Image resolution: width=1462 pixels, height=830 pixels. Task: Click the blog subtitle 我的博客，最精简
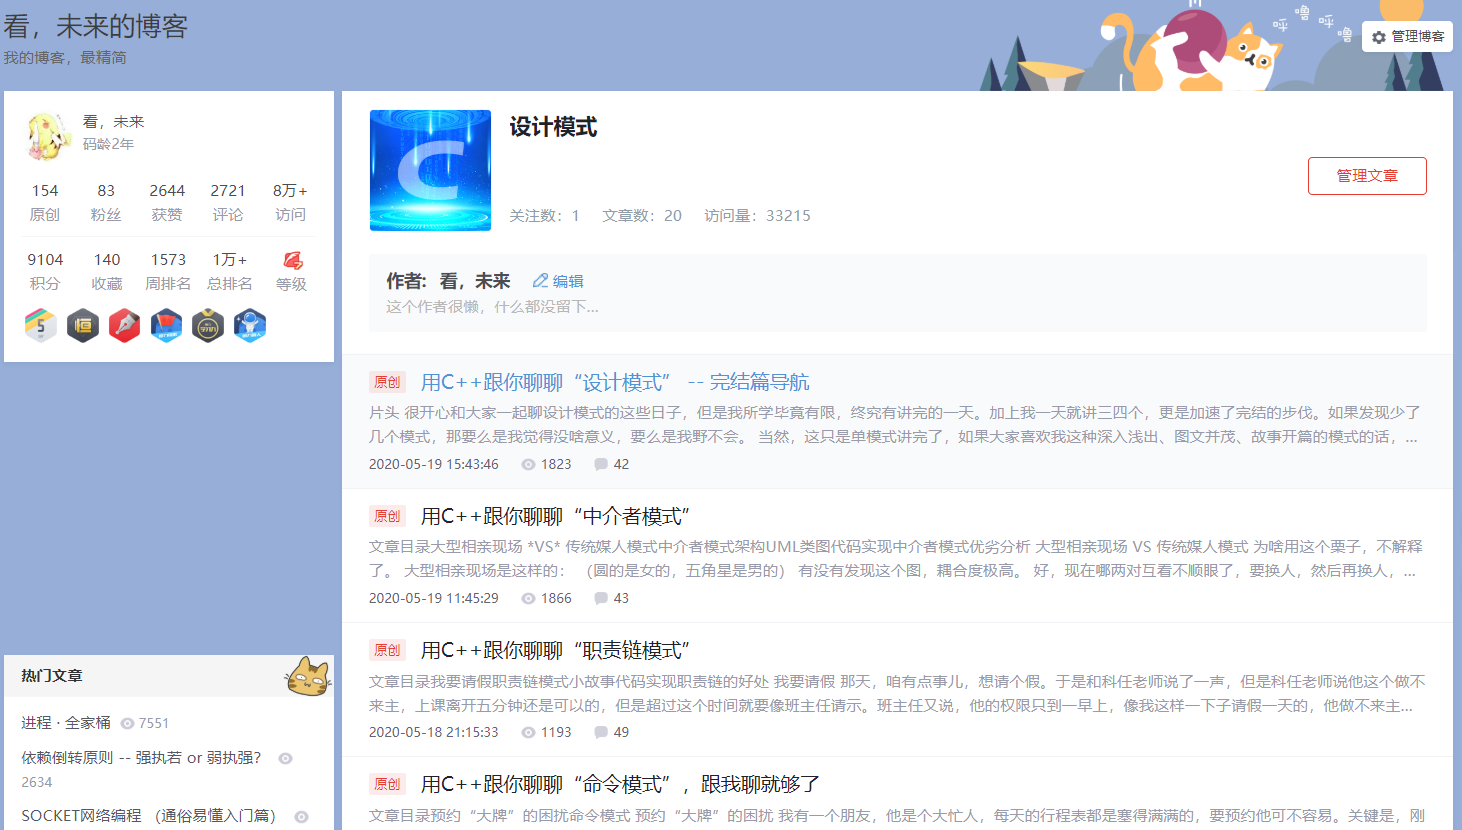(65, 58)
